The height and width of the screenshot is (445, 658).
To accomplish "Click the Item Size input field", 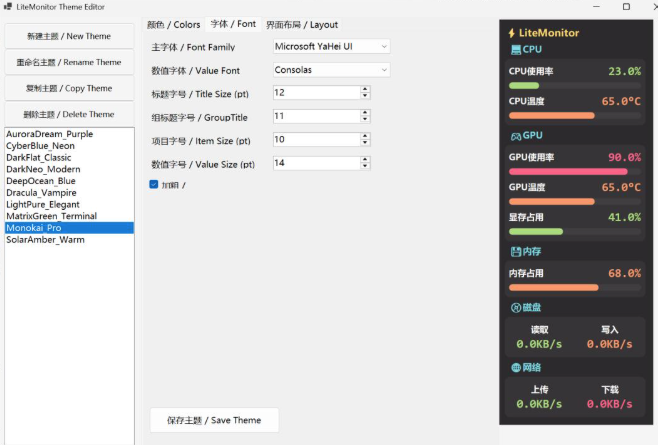I will coord(317,139).
